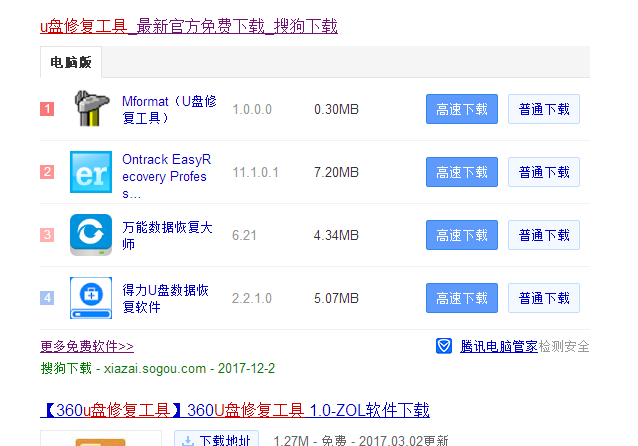
Task: Select the 电脑版 tab
Action: pyautogui.click(x=71, y=63)
